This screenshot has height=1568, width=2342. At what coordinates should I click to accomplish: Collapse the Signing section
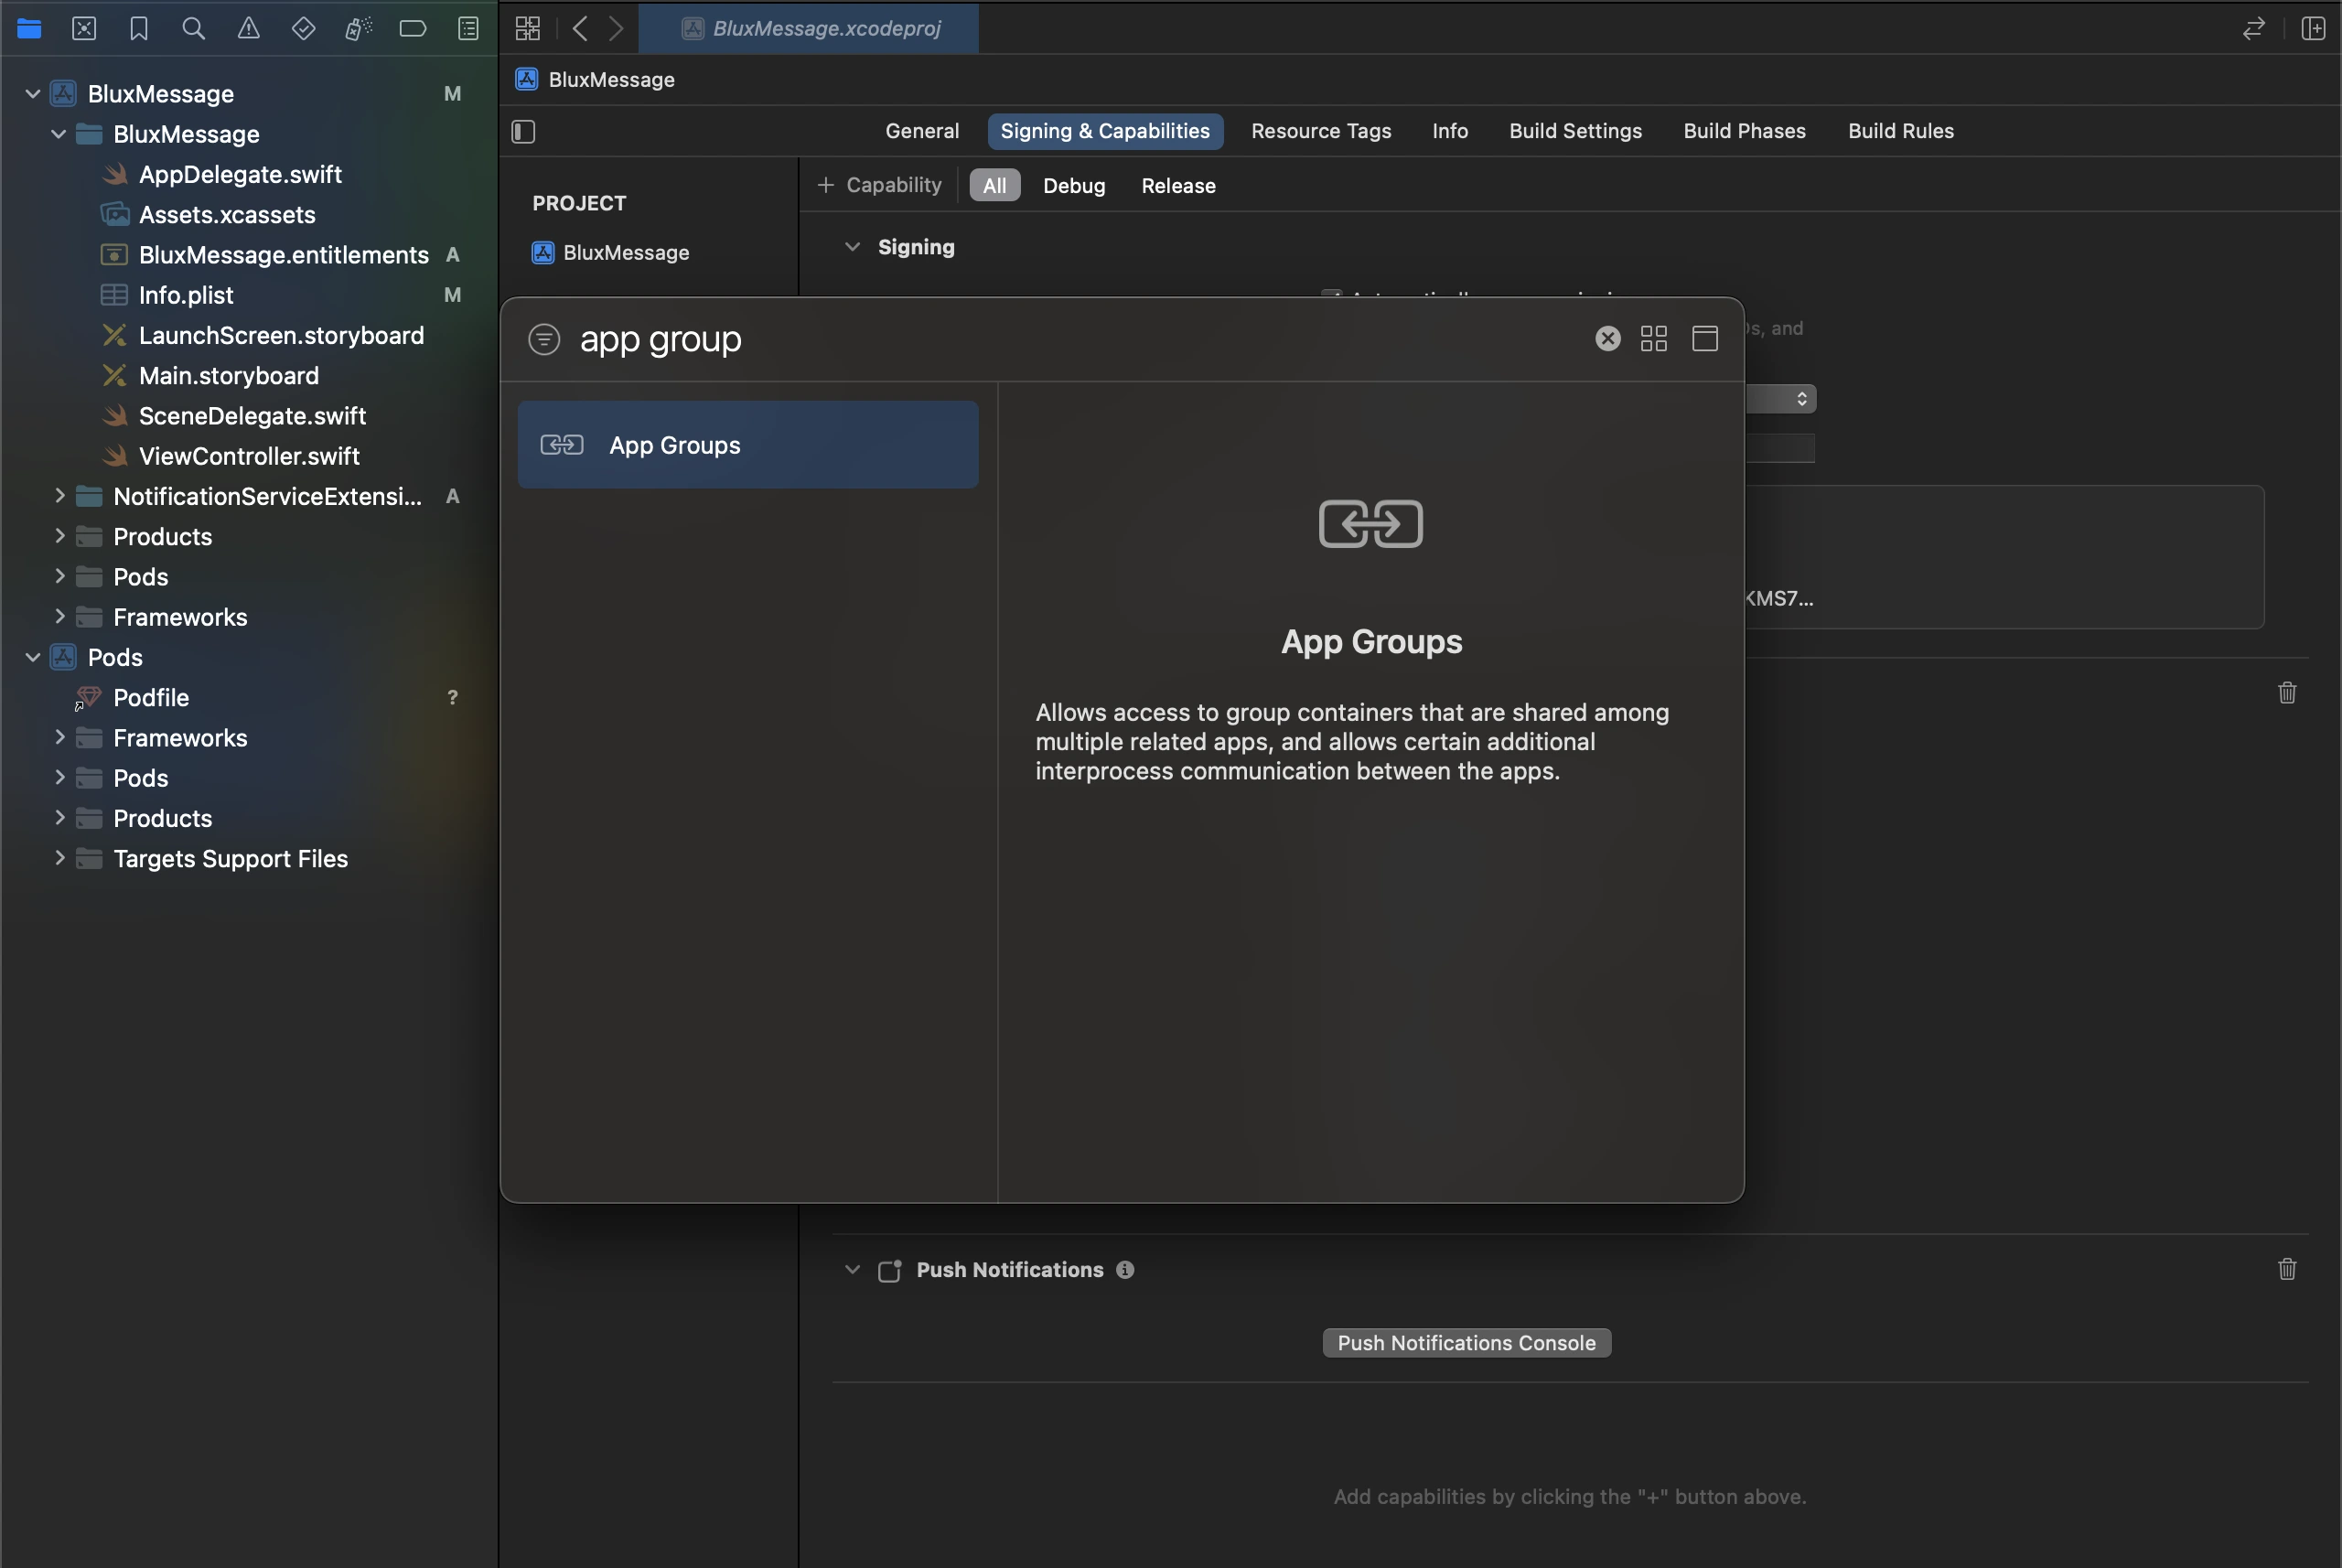[852, 247]
